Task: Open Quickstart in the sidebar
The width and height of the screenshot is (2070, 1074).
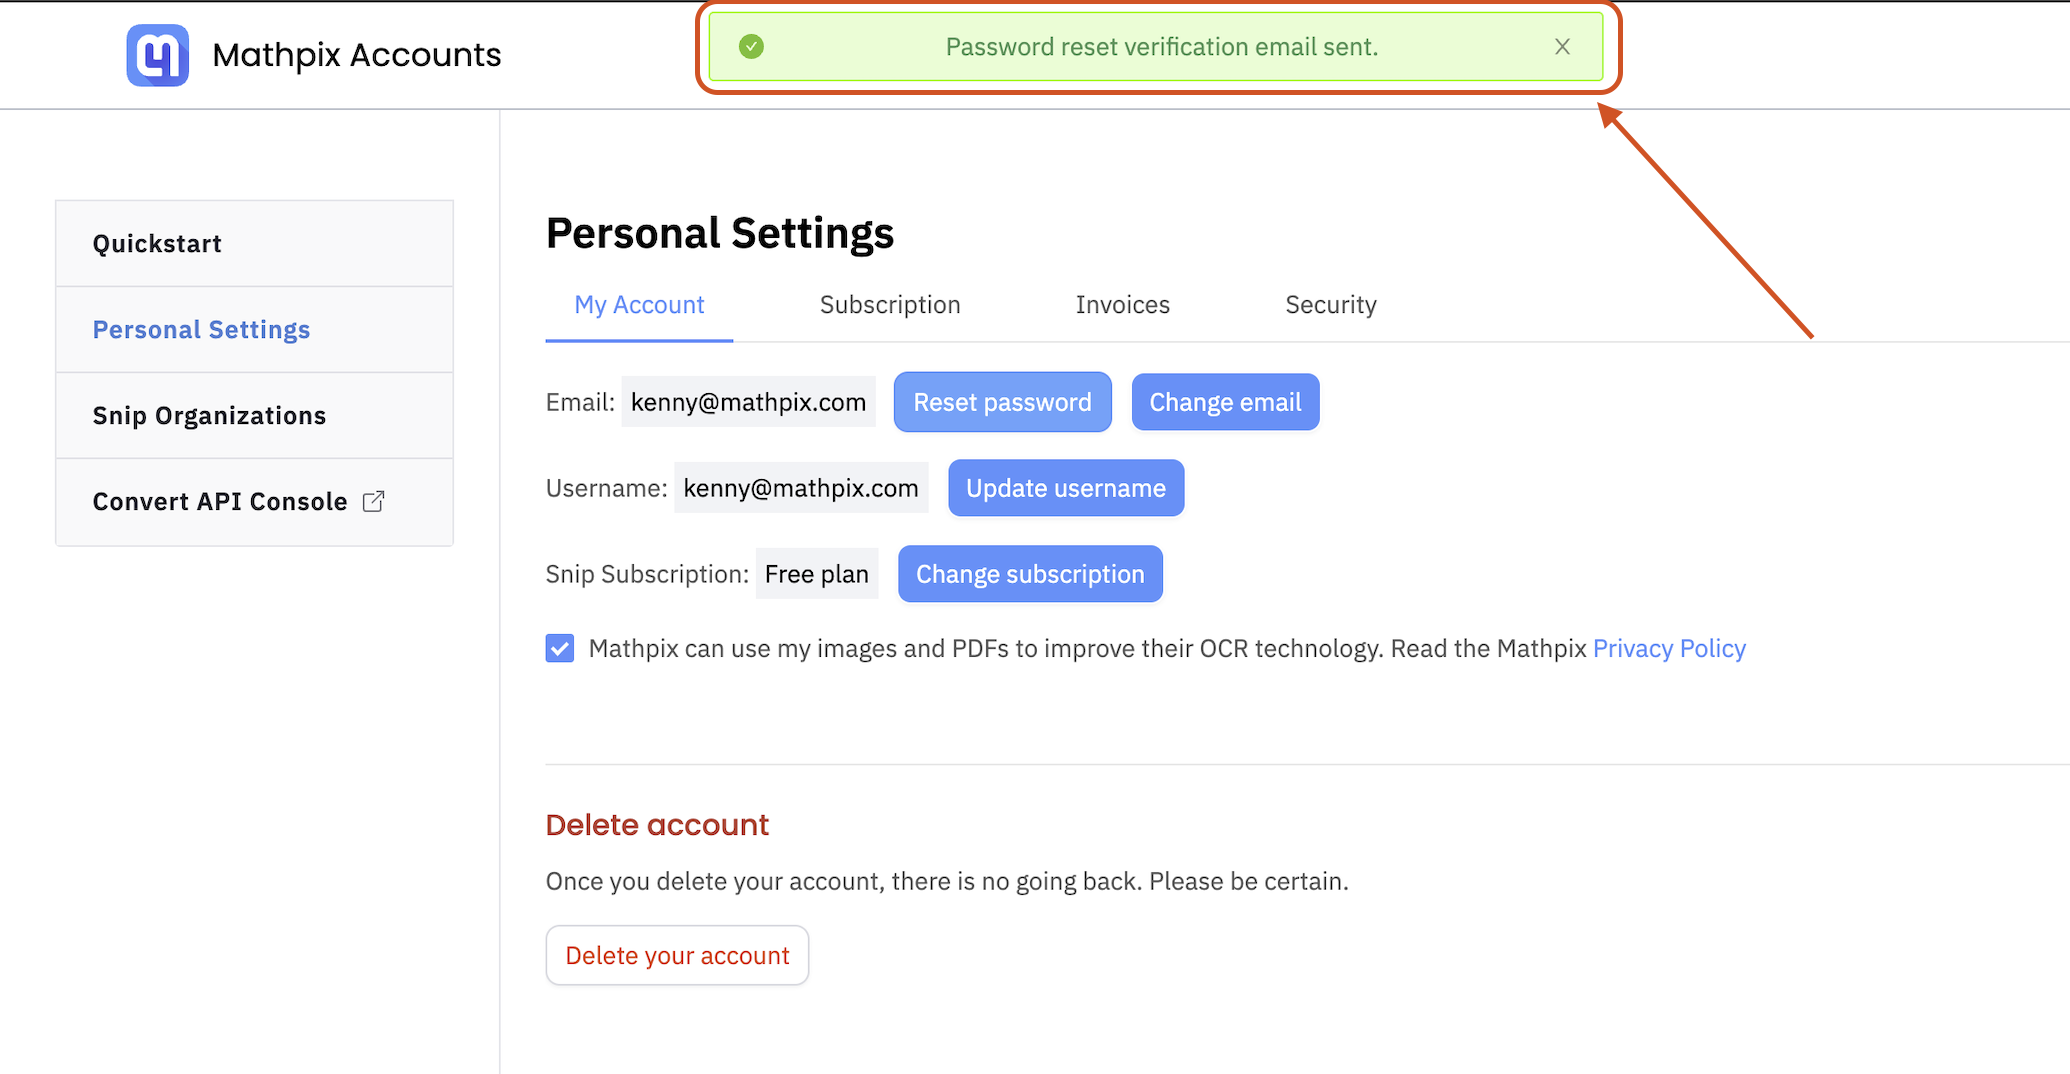Action: tap(254, 244)
